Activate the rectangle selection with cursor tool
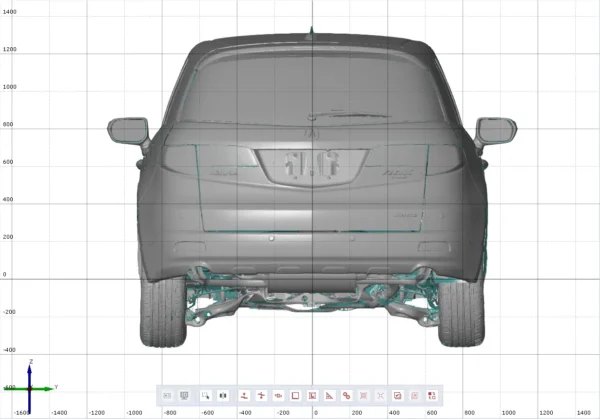 click(206, 395)
